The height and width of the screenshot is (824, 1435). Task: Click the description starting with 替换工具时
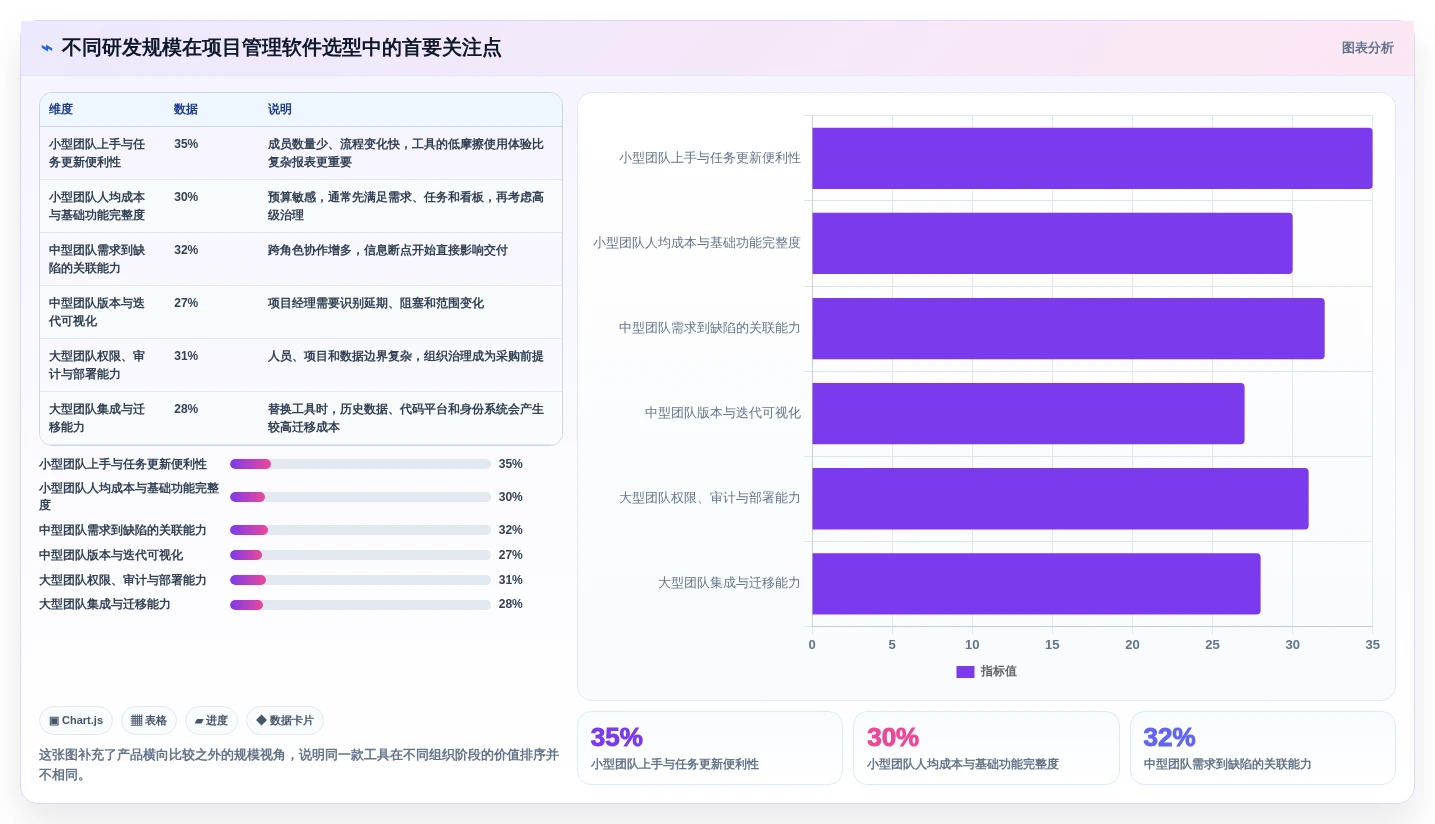click(406, 418)
